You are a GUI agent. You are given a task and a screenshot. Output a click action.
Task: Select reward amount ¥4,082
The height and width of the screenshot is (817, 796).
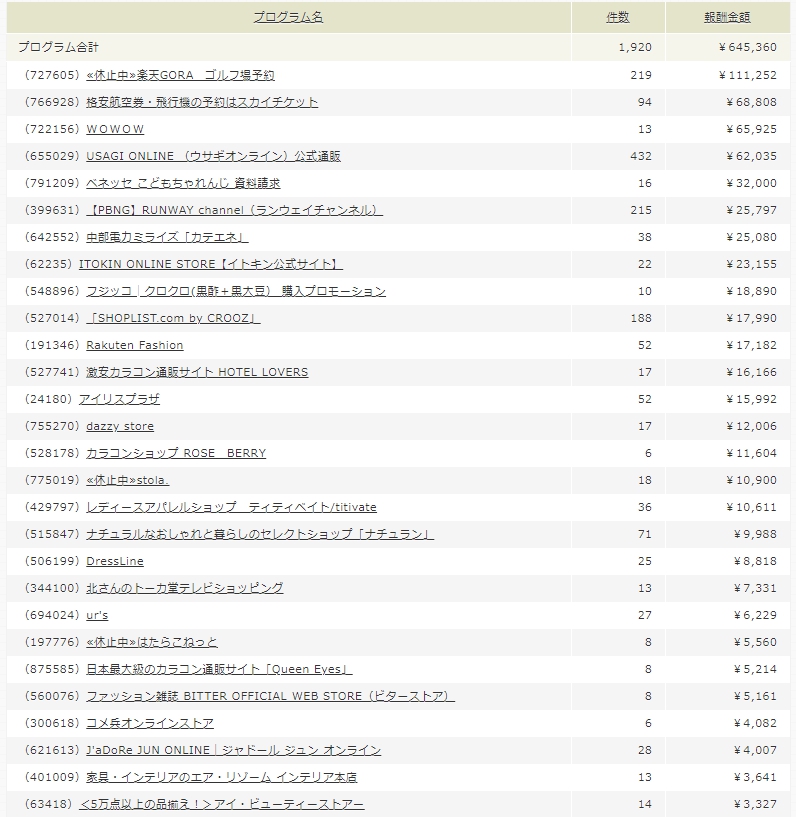click(x=755, y=724)
